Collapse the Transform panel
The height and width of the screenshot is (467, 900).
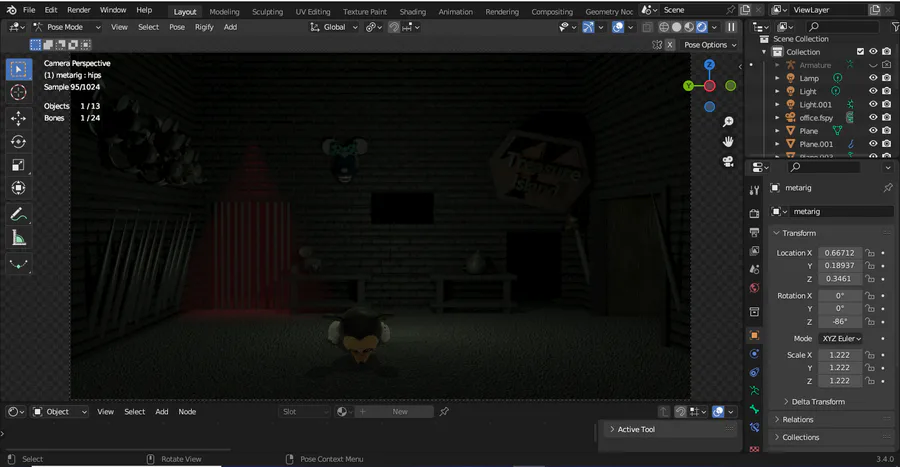pyautogui.click(x=798, y=233)
